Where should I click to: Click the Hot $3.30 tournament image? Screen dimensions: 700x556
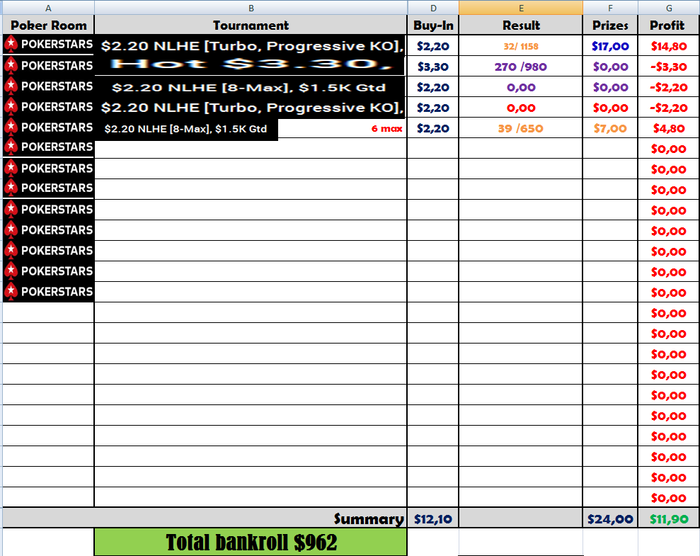coord(250,65)
